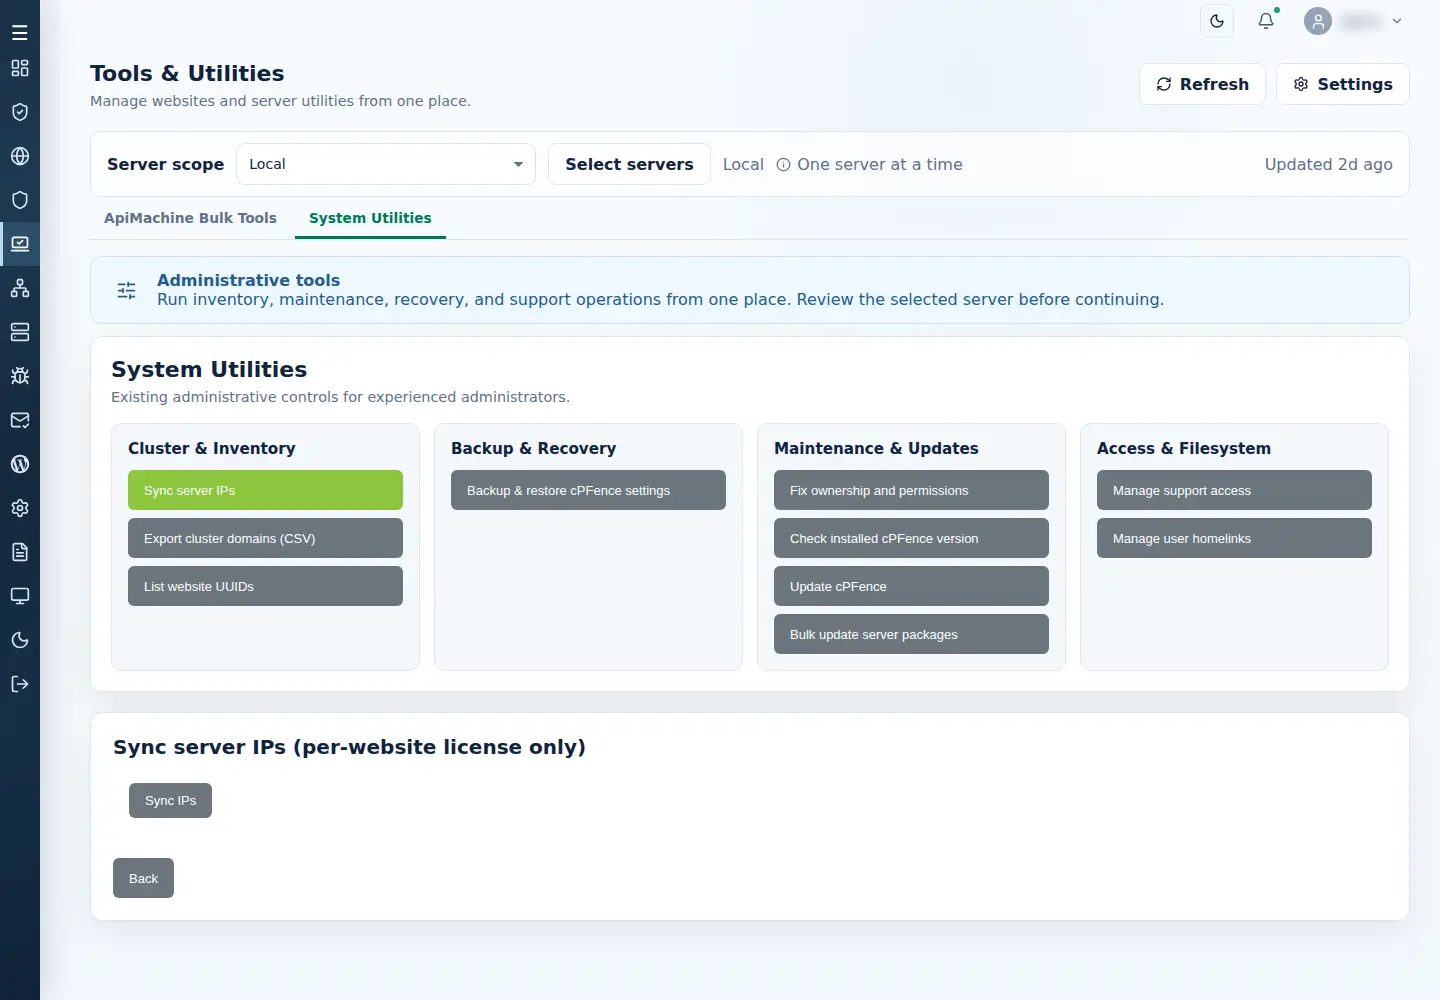Open the hamburger menu in the sidebar
Screen dimensions: 1440x1000
[x=20, y=33]
